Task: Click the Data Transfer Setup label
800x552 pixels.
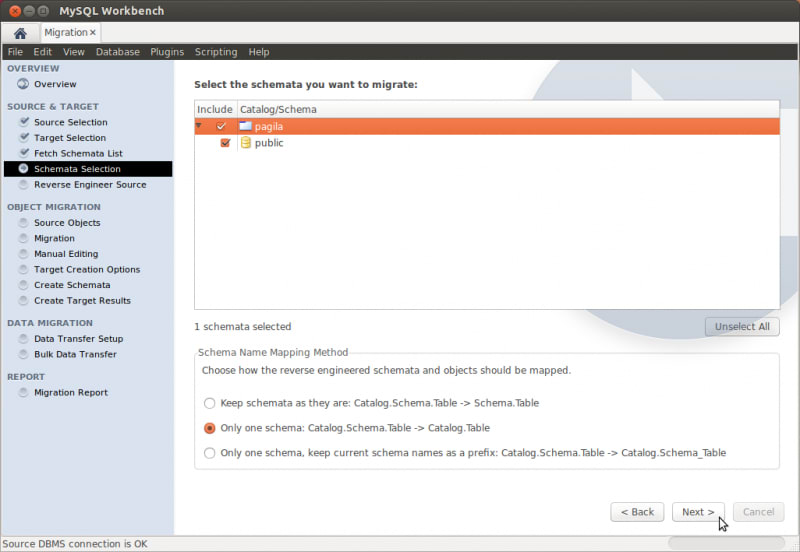Action: (79, 339)
